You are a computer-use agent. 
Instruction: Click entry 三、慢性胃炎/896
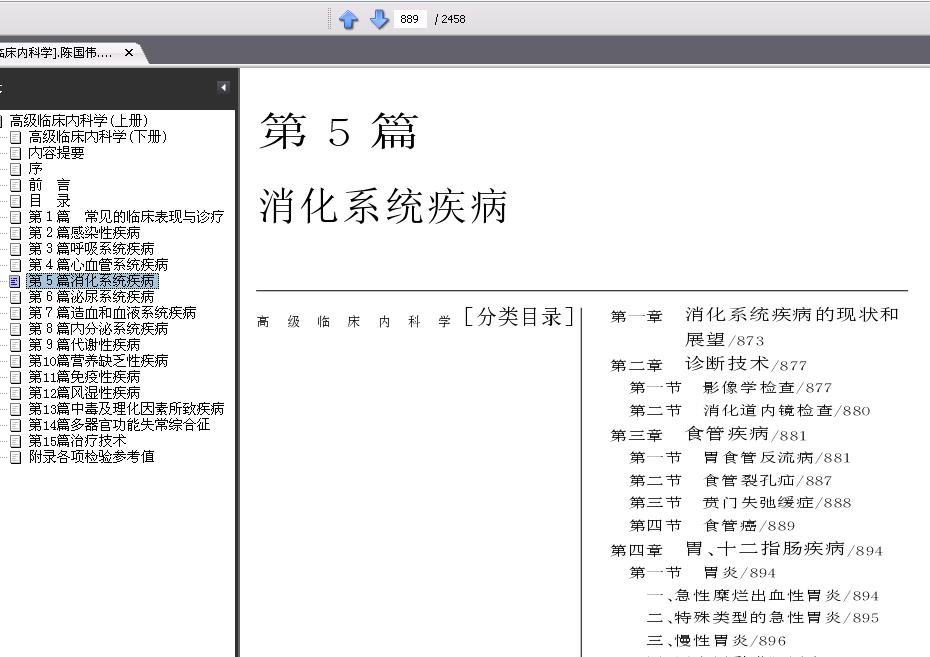[x=716, y=640]
